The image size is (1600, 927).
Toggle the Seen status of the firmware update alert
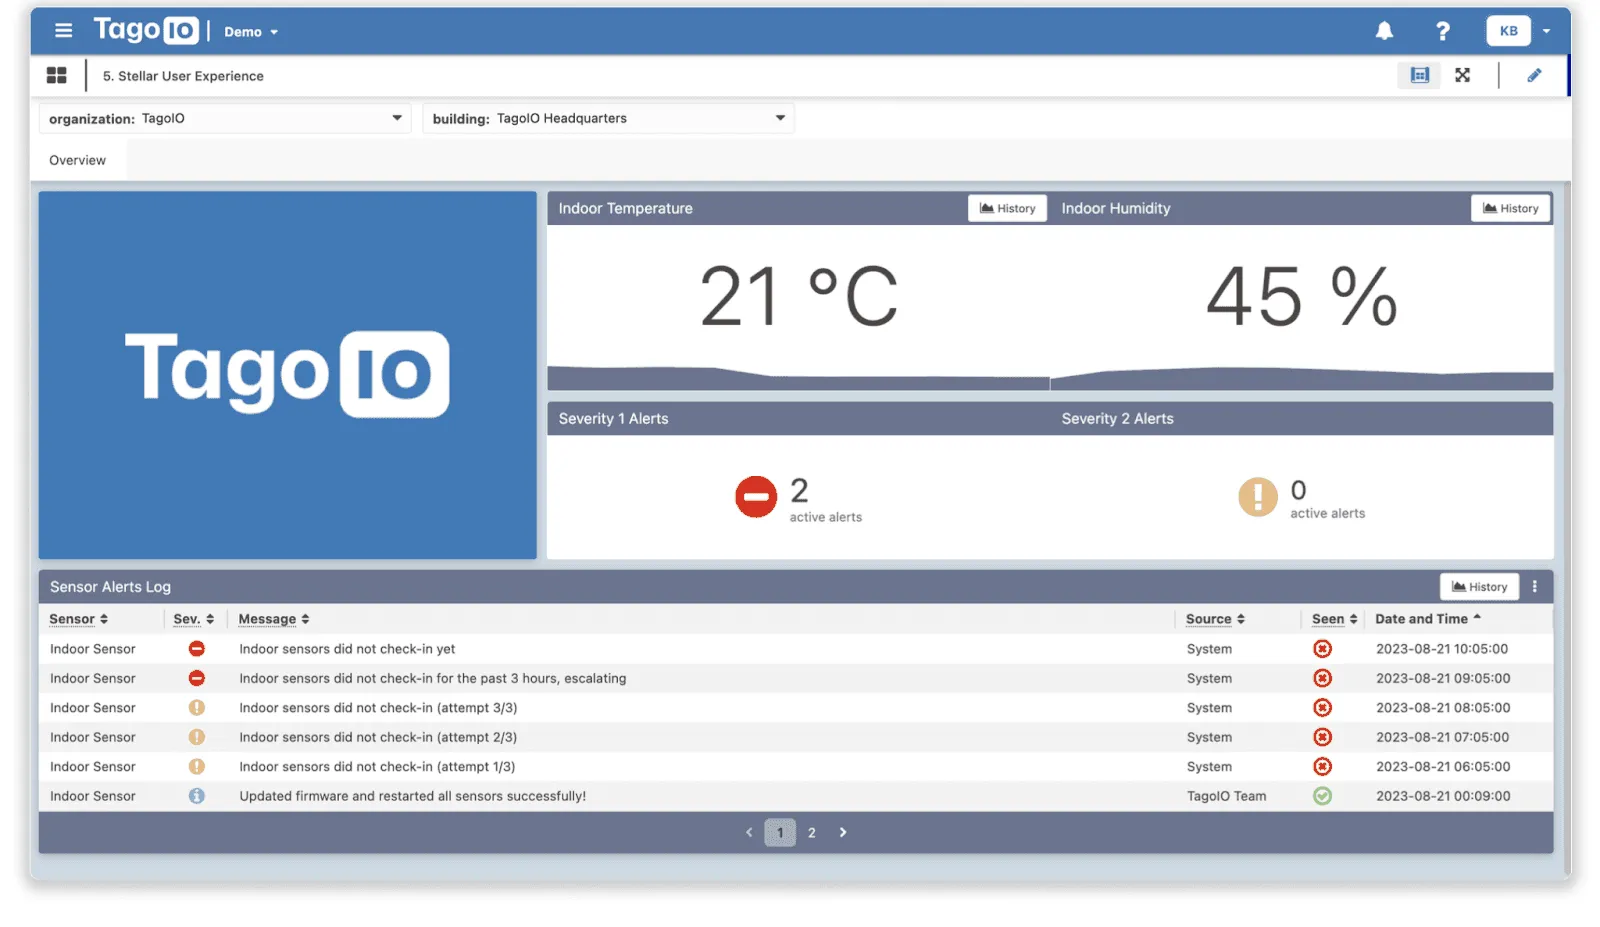tap(1322, 796)
